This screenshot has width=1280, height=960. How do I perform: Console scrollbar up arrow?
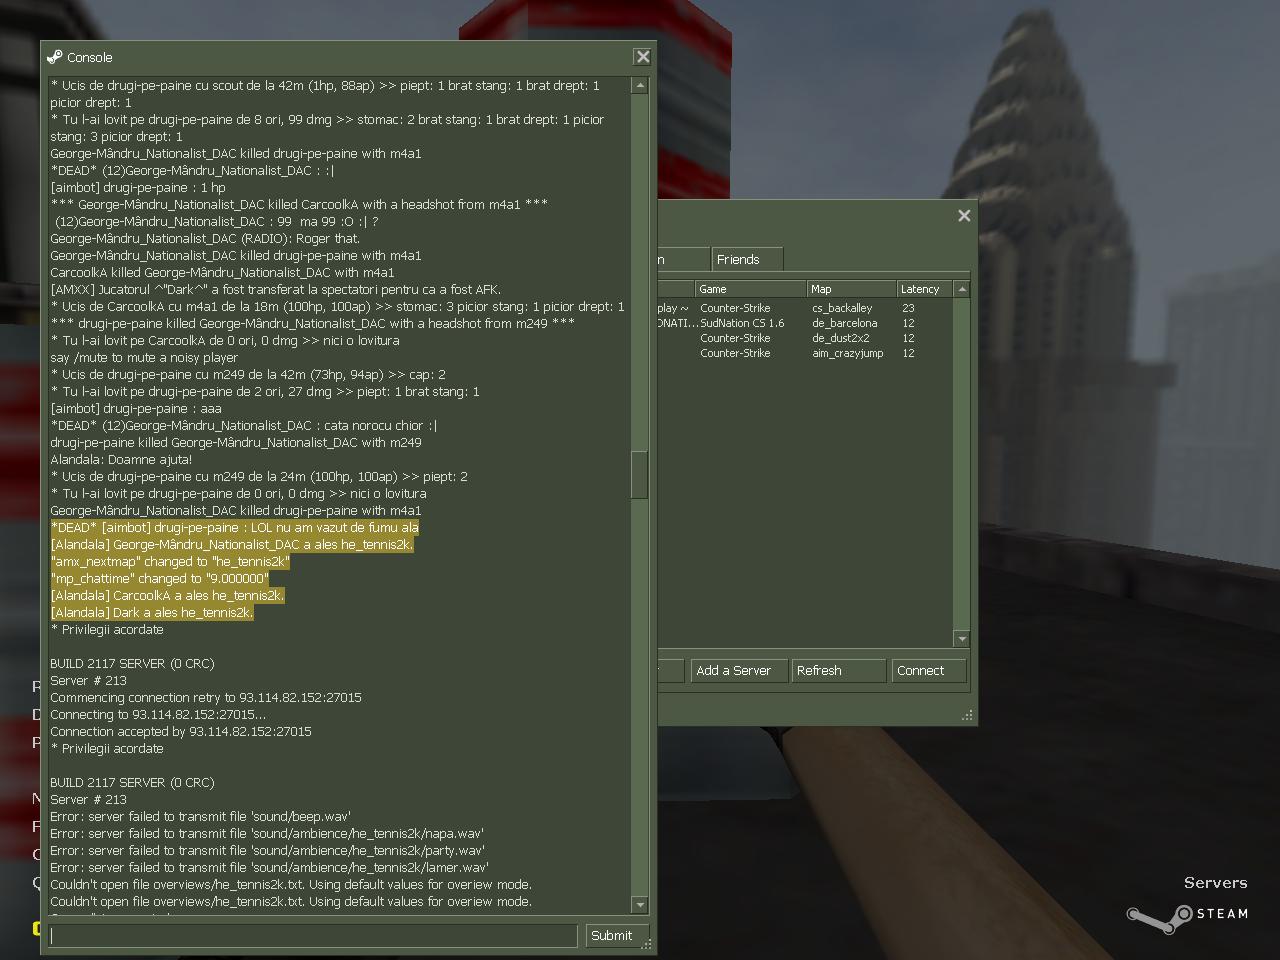[640, 86]
